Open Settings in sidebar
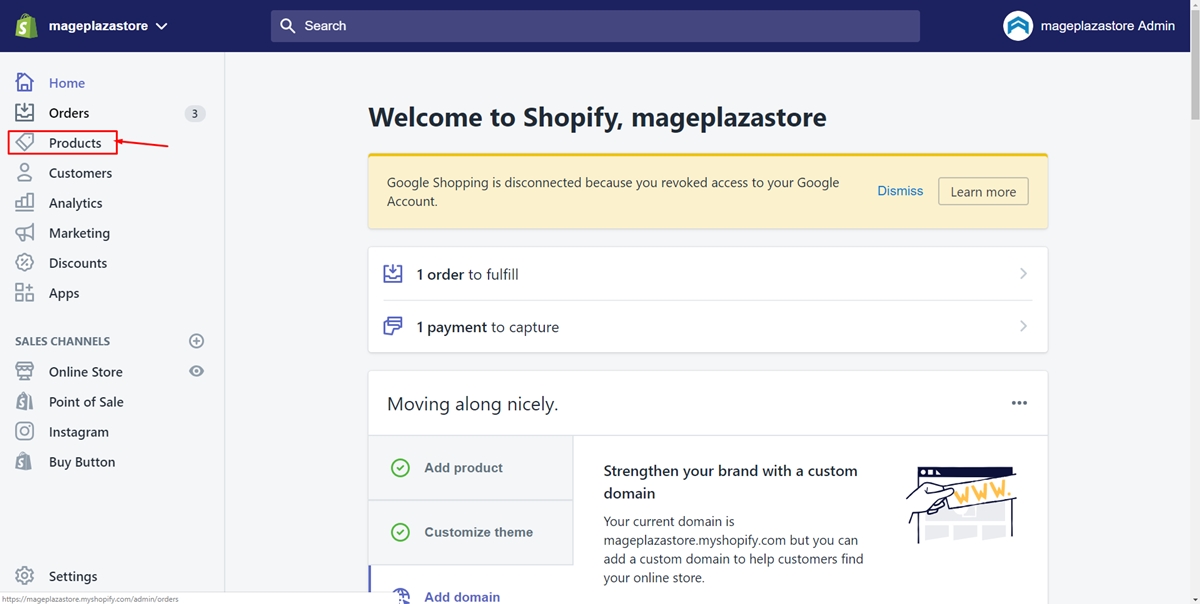Viewport: 1200px width, 604px height. (73, 576)
